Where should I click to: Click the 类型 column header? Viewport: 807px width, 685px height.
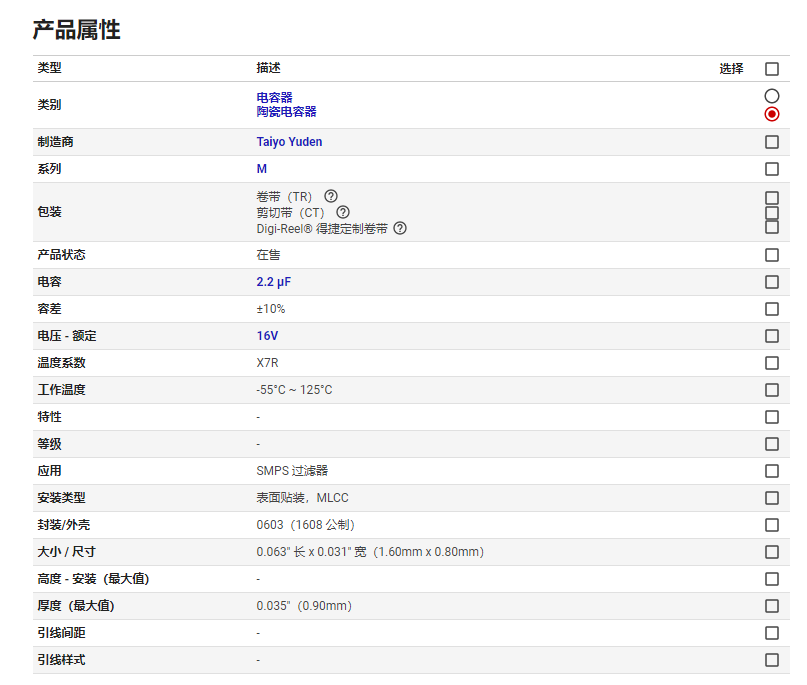(49, 68)
